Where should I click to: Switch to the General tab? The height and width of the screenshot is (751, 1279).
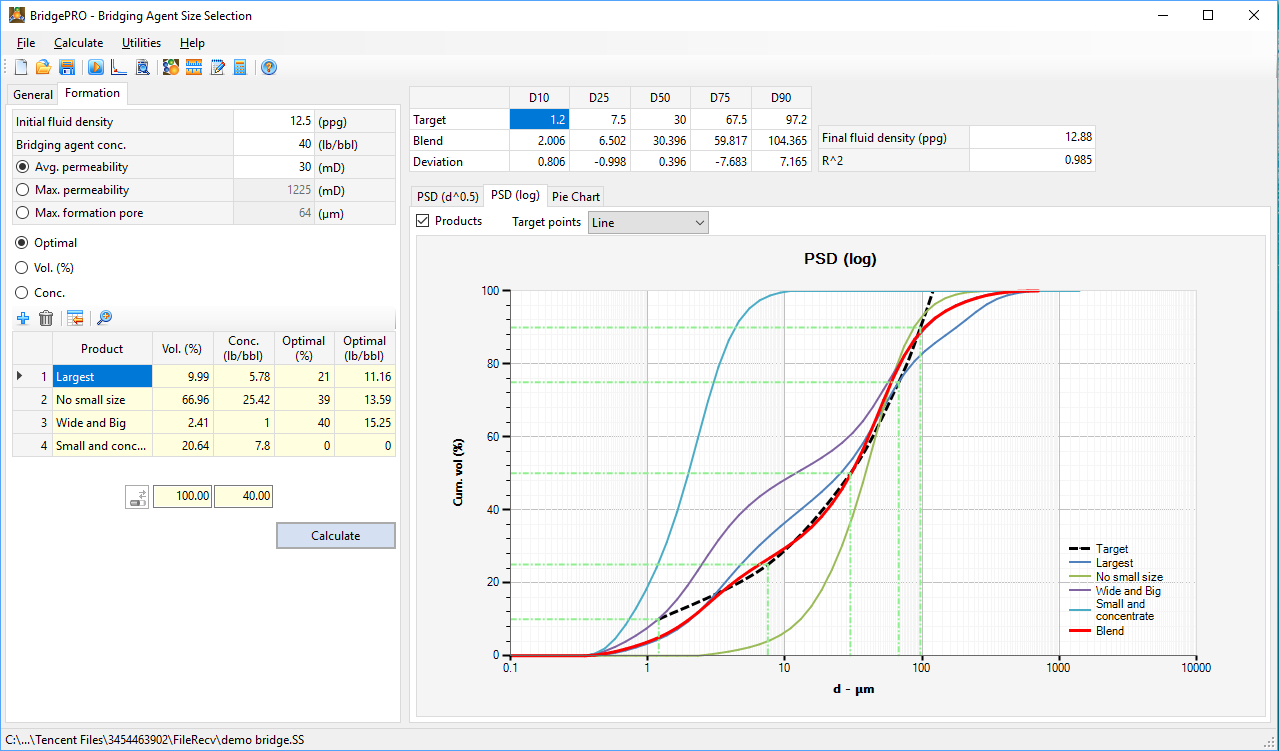click(x=33, y=95)
